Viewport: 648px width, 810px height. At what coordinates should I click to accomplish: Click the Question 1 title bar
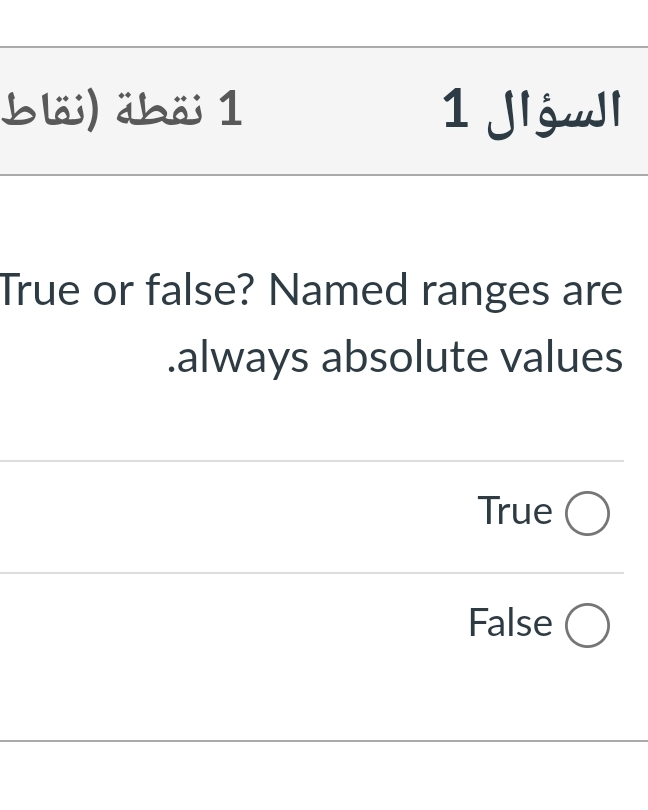click(324, 108)
